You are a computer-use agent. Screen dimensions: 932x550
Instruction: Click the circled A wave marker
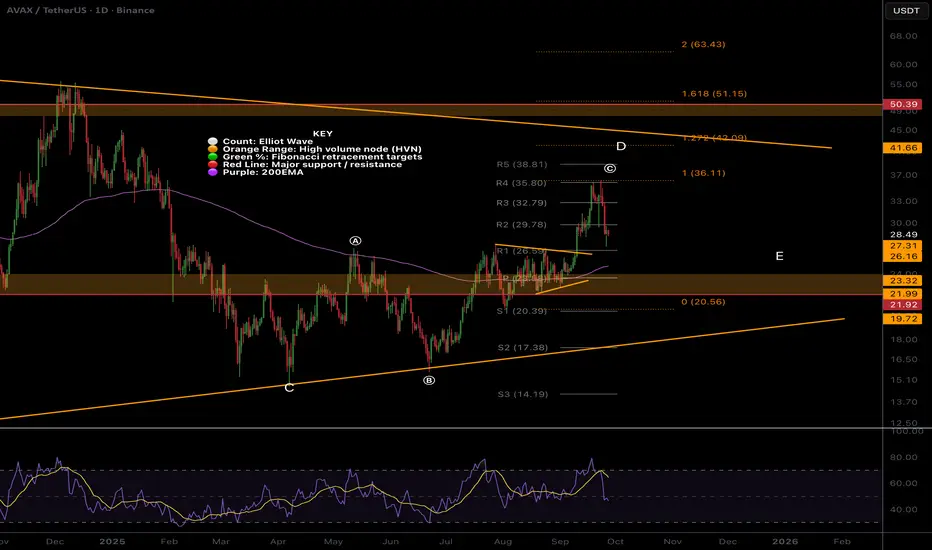[355, 241]
